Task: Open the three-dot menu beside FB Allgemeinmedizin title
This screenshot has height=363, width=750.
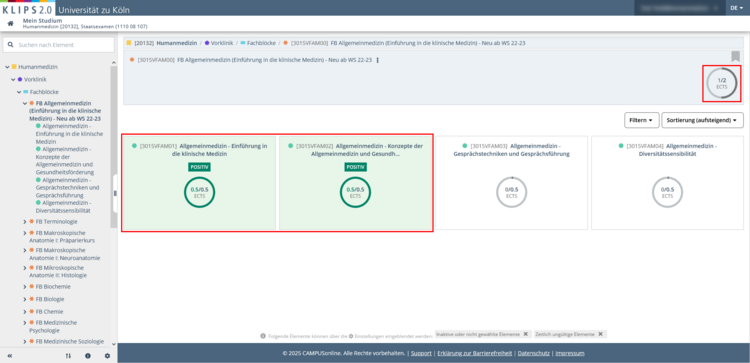Action: (x=378, y=60)
